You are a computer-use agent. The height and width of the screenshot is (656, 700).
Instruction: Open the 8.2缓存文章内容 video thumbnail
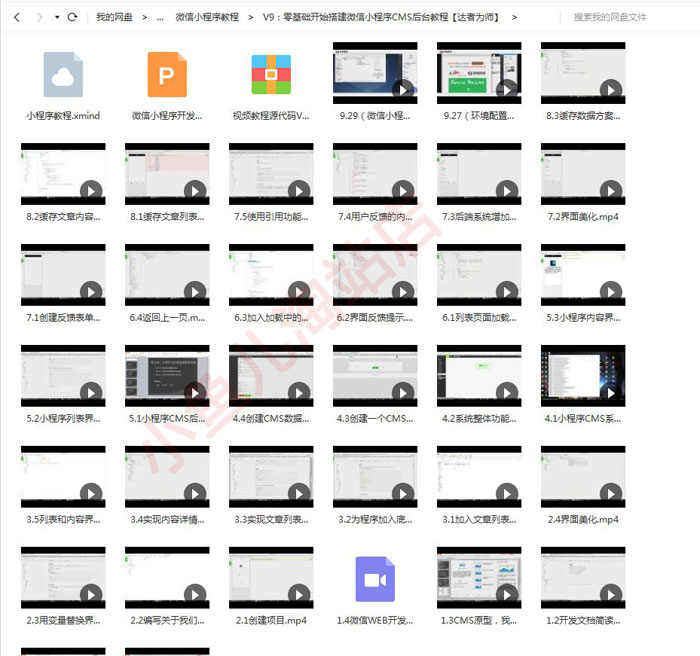(x=63, y=174)
